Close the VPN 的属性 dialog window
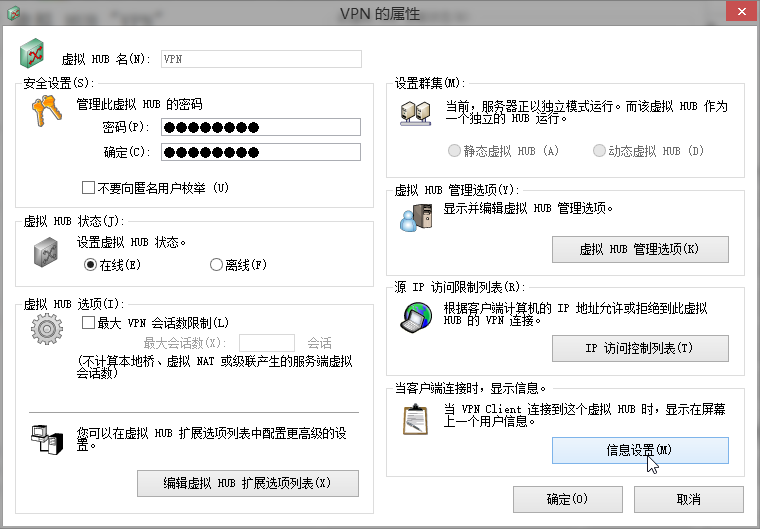The width and height of the screenshot is (760, 529). 735,13
